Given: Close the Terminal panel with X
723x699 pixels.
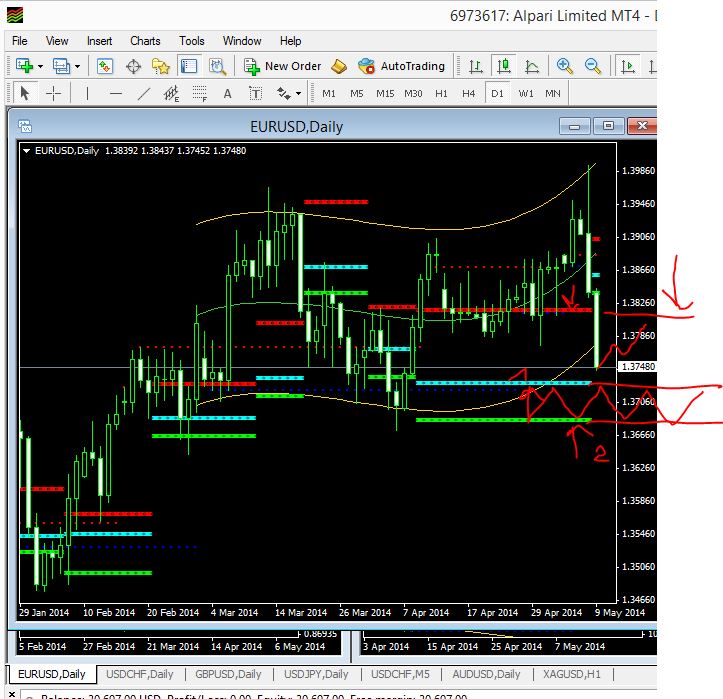Looking at the screenshot, I should pos(12,694).
